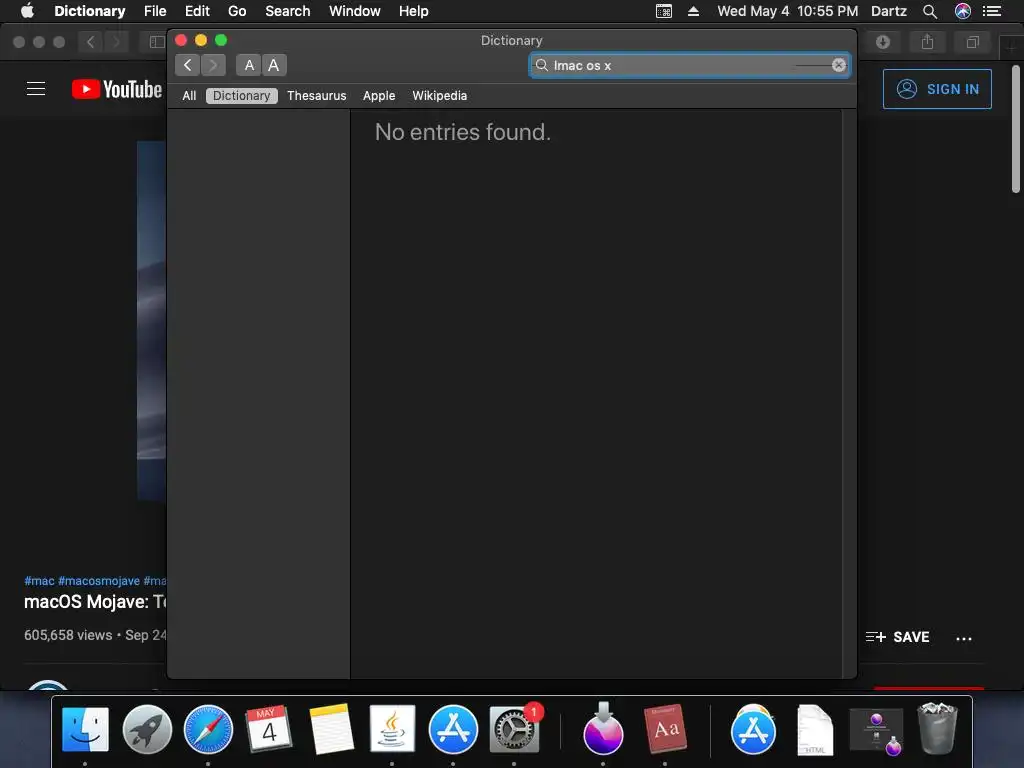The height and width of the screenshot is (768, 1024).
Task: Click Safari back button behind Dictionary
Action: pos(90,42)
